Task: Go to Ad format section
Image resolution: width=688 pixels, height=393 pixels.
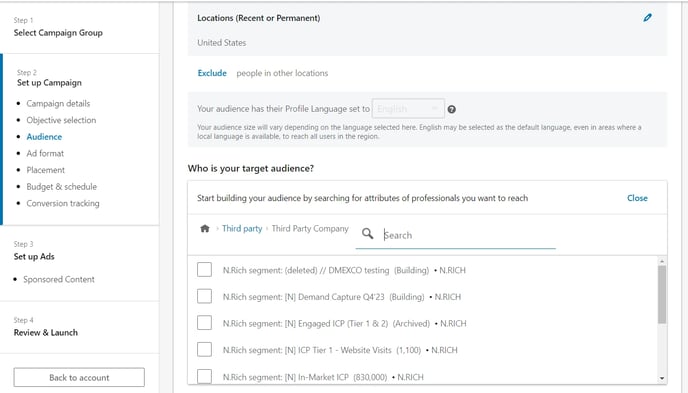Action: point(45,154)
